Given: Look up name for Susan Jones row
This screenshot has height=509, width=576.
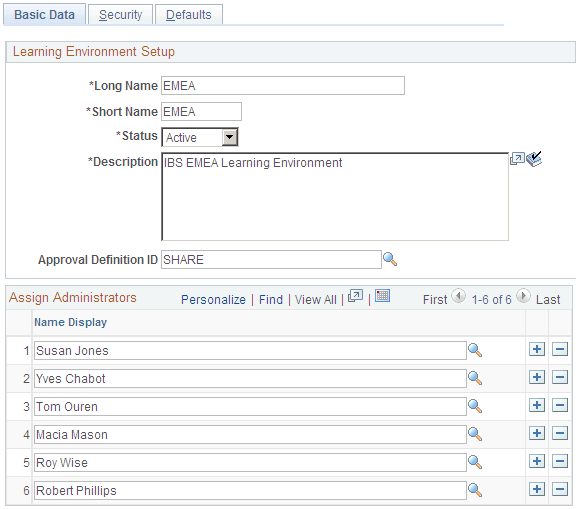Looking at the screenshot, I should (x=475, y=350).
